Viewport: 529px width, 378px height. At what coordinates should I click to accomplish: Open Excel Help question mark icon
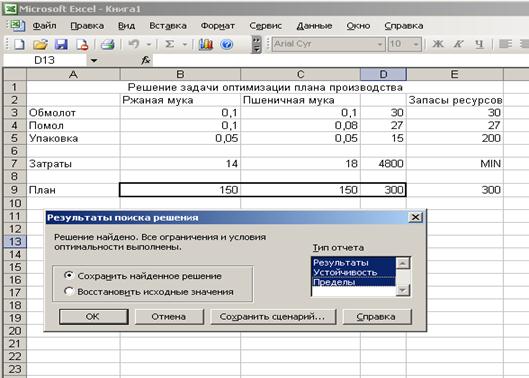pos(227,44)
